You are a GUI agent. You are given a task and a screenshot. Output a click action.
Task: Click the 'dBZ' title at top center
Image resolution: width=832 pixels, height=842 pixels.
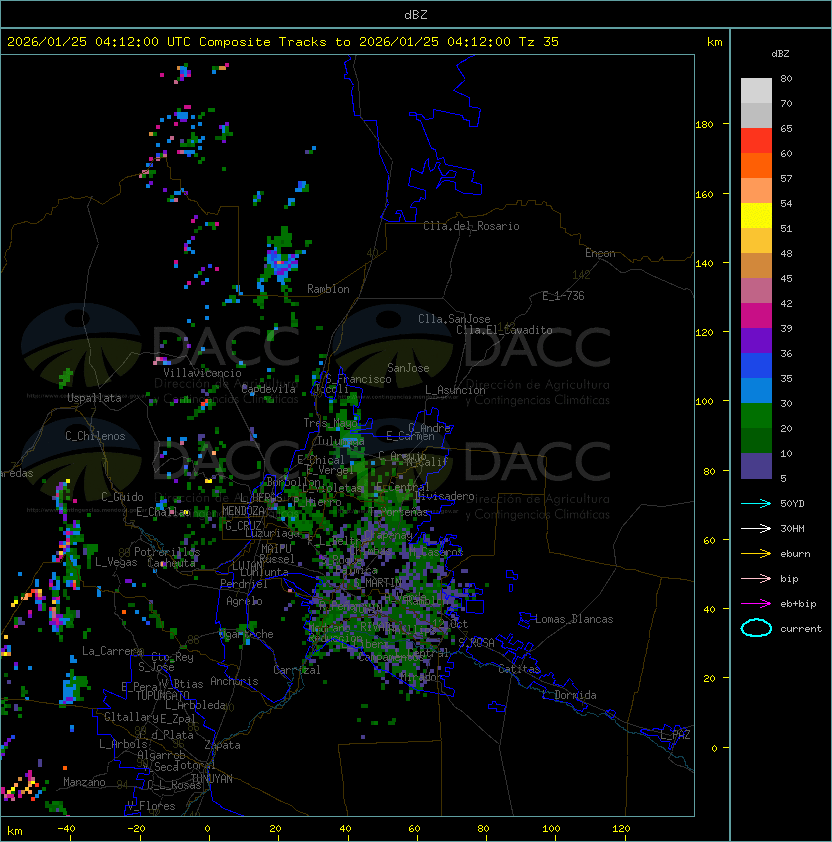click(416, 14)
